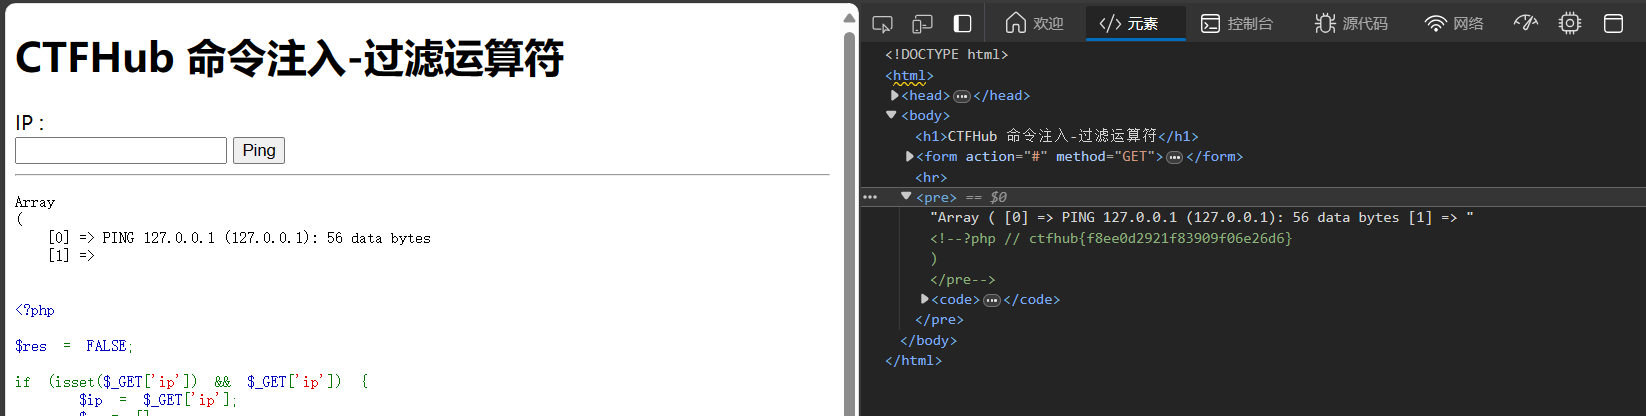Click the "<?php" text on the page
This screenshot has width=1646, height=416.
34,310
